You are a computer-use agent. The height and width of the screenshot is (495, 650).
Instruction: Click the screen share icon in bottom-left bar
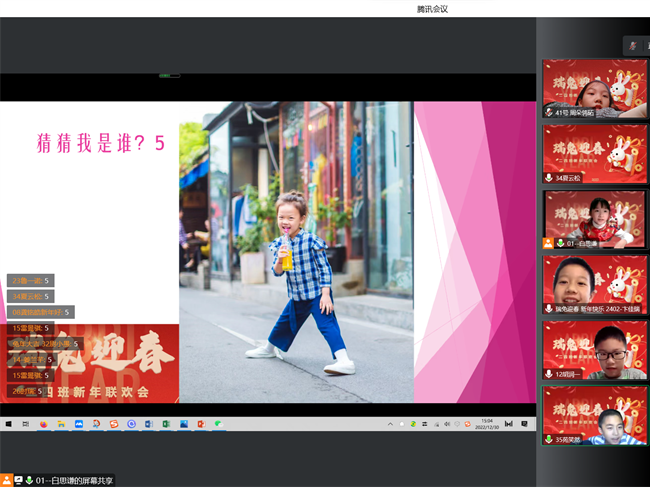[19, 480]
